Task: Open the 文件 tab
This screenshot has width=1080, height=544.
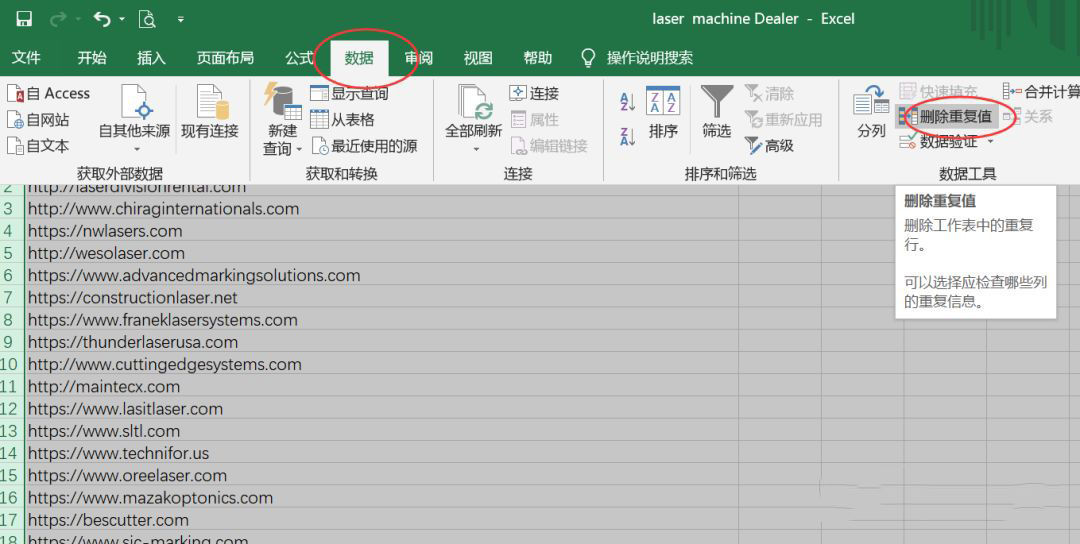Action: coord(26,58)
